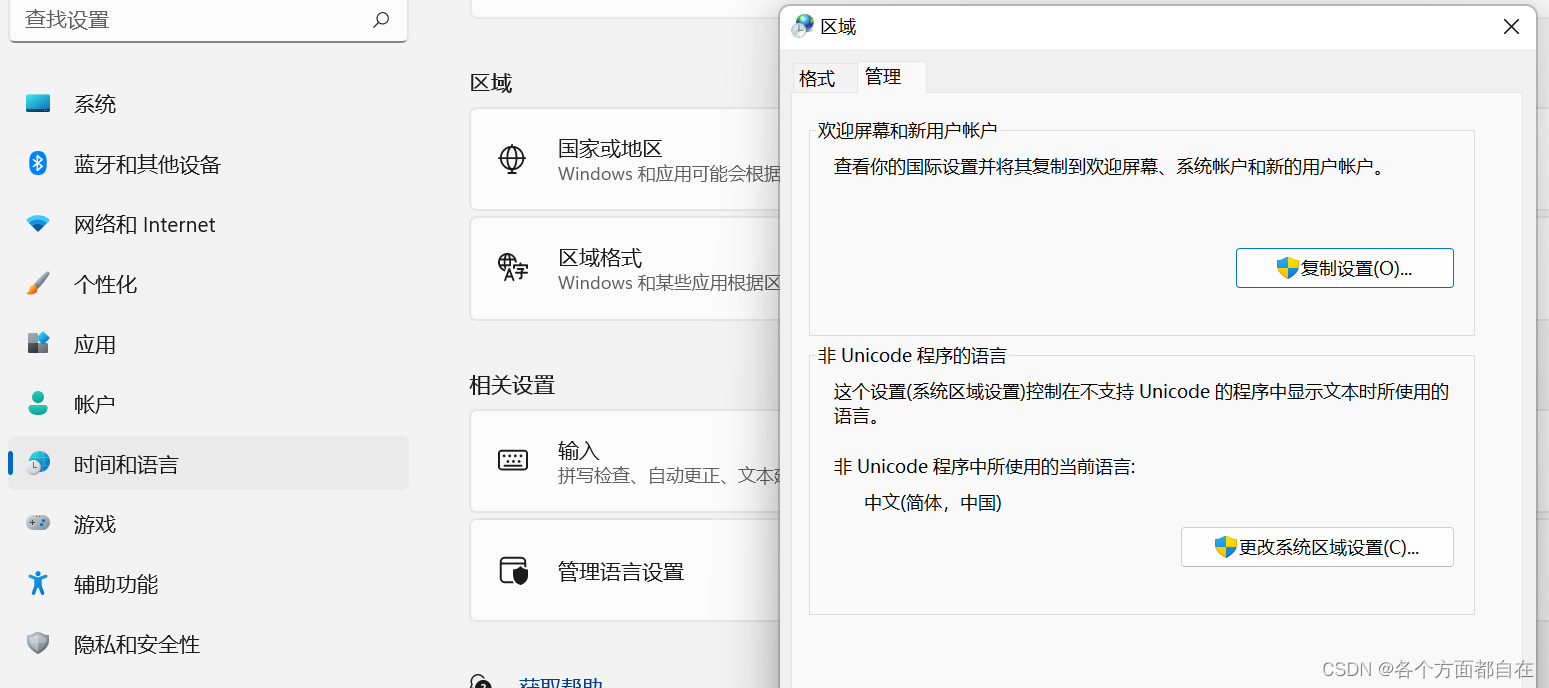Select the gamepad icon for 游戏

38,523
